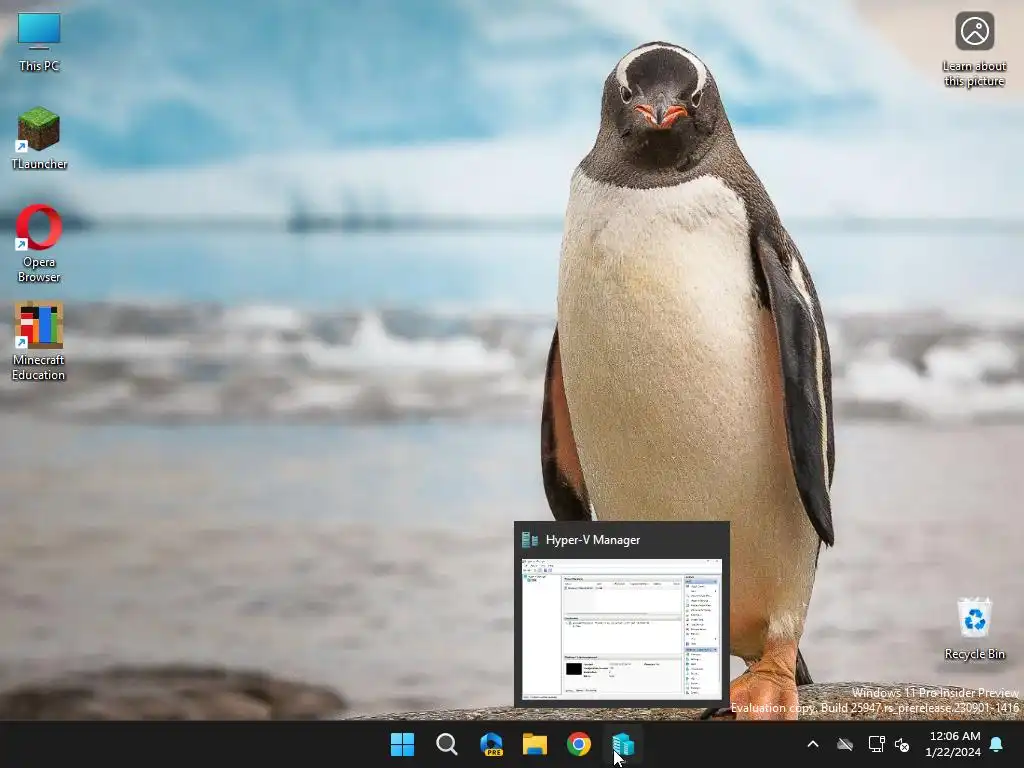Image resolution: width=1024 pixels, height=768 pixels.
Task: Click the Learn about this picture icon
Action: (x=974, y=50)
